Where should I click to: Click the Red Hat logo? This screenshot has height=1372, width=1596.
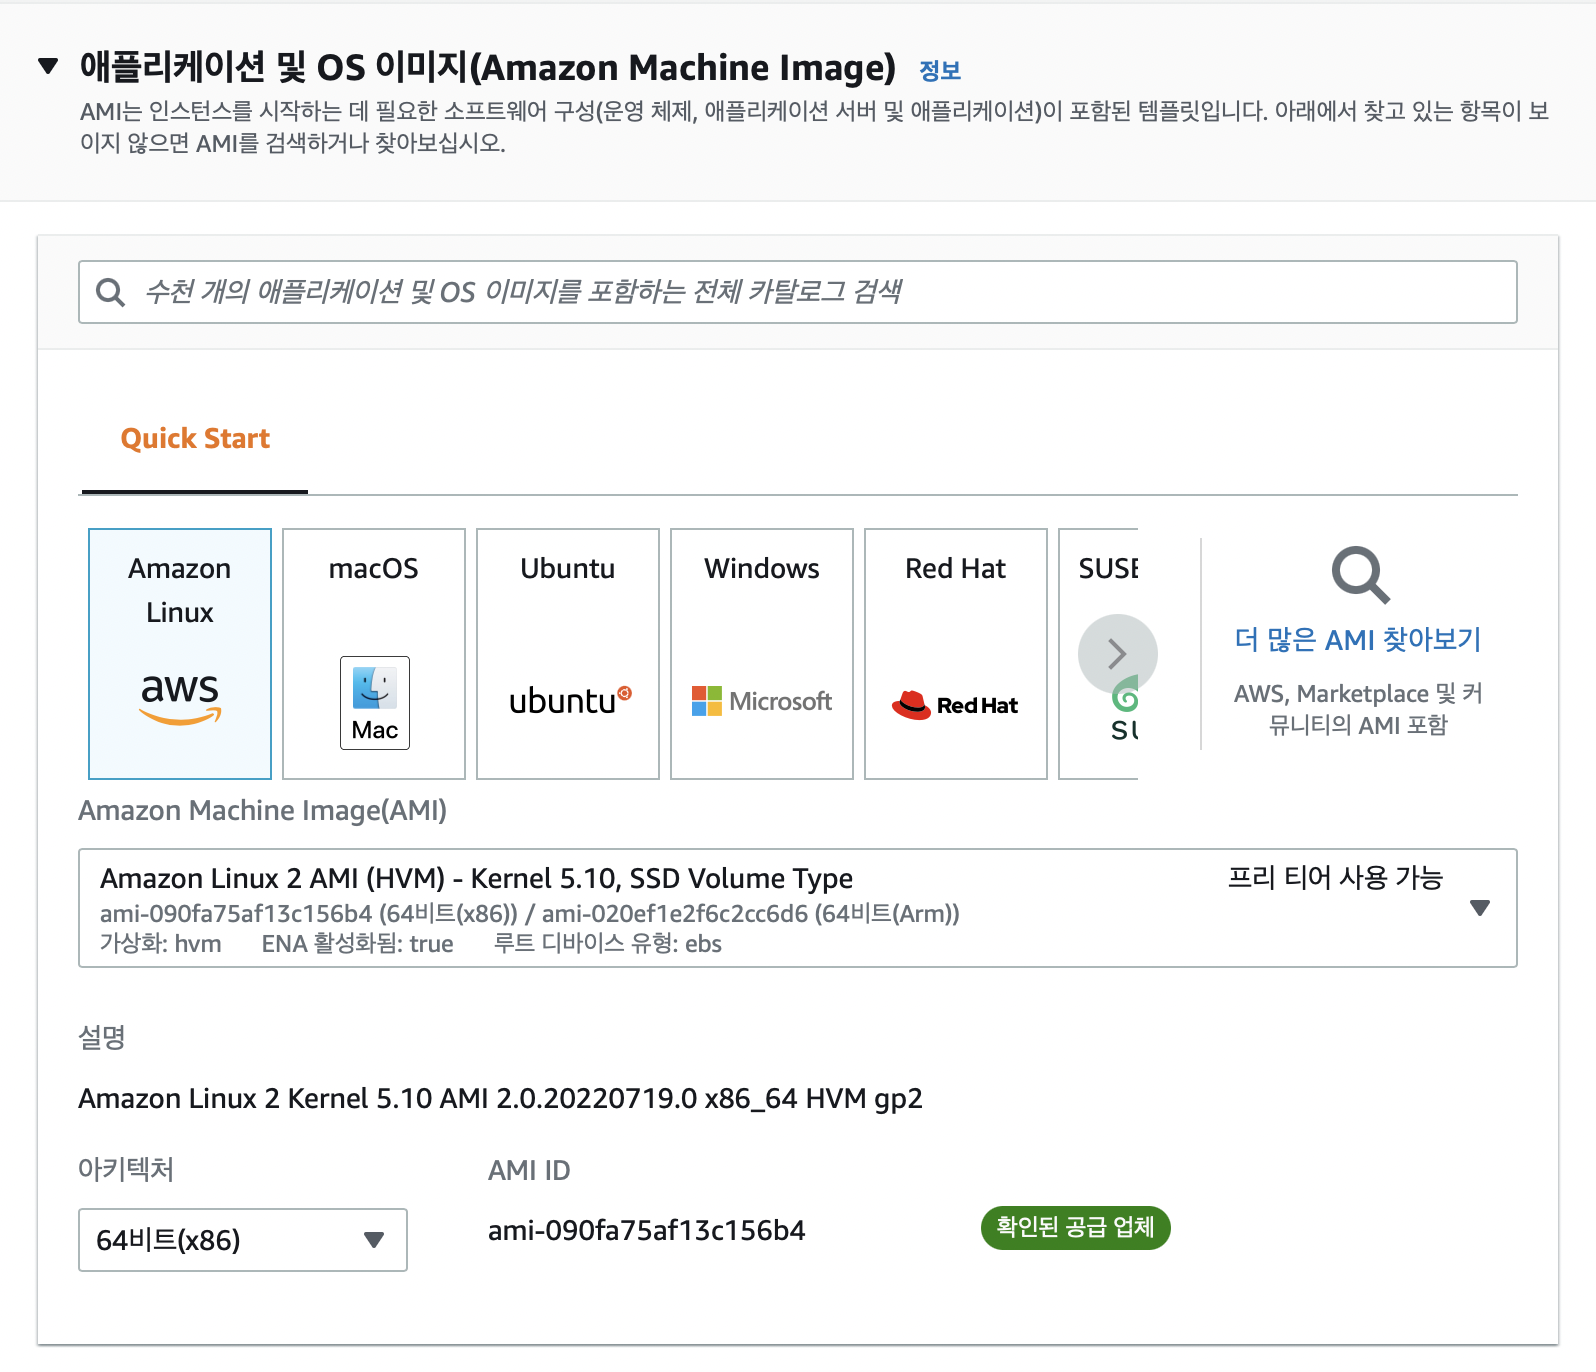[x=955, y=705]
